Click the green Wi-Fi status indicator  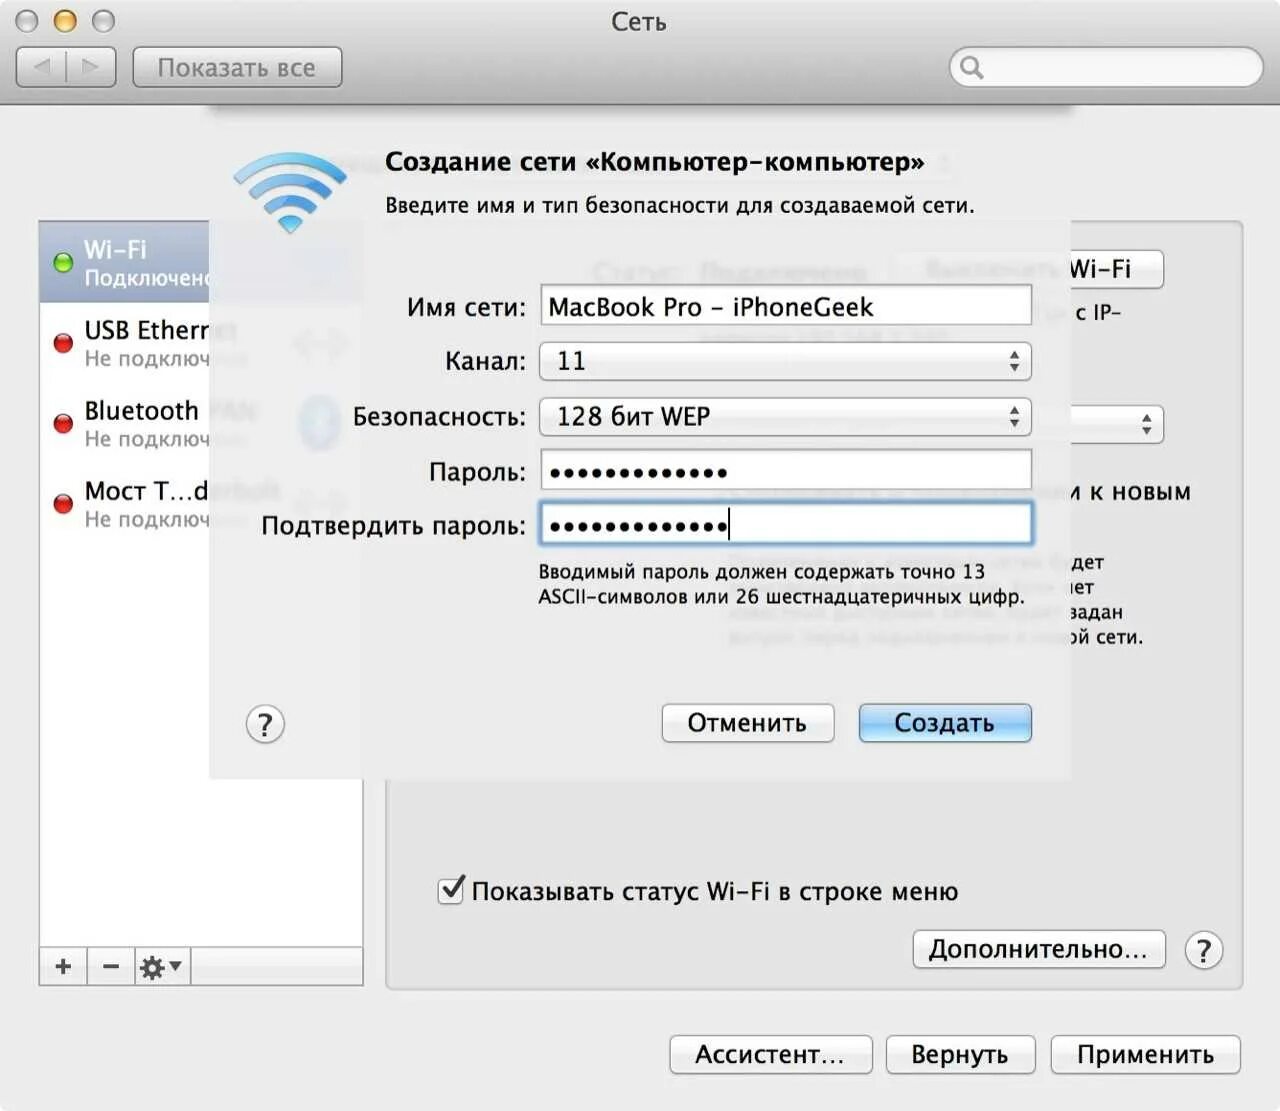[x=63, y=262]
